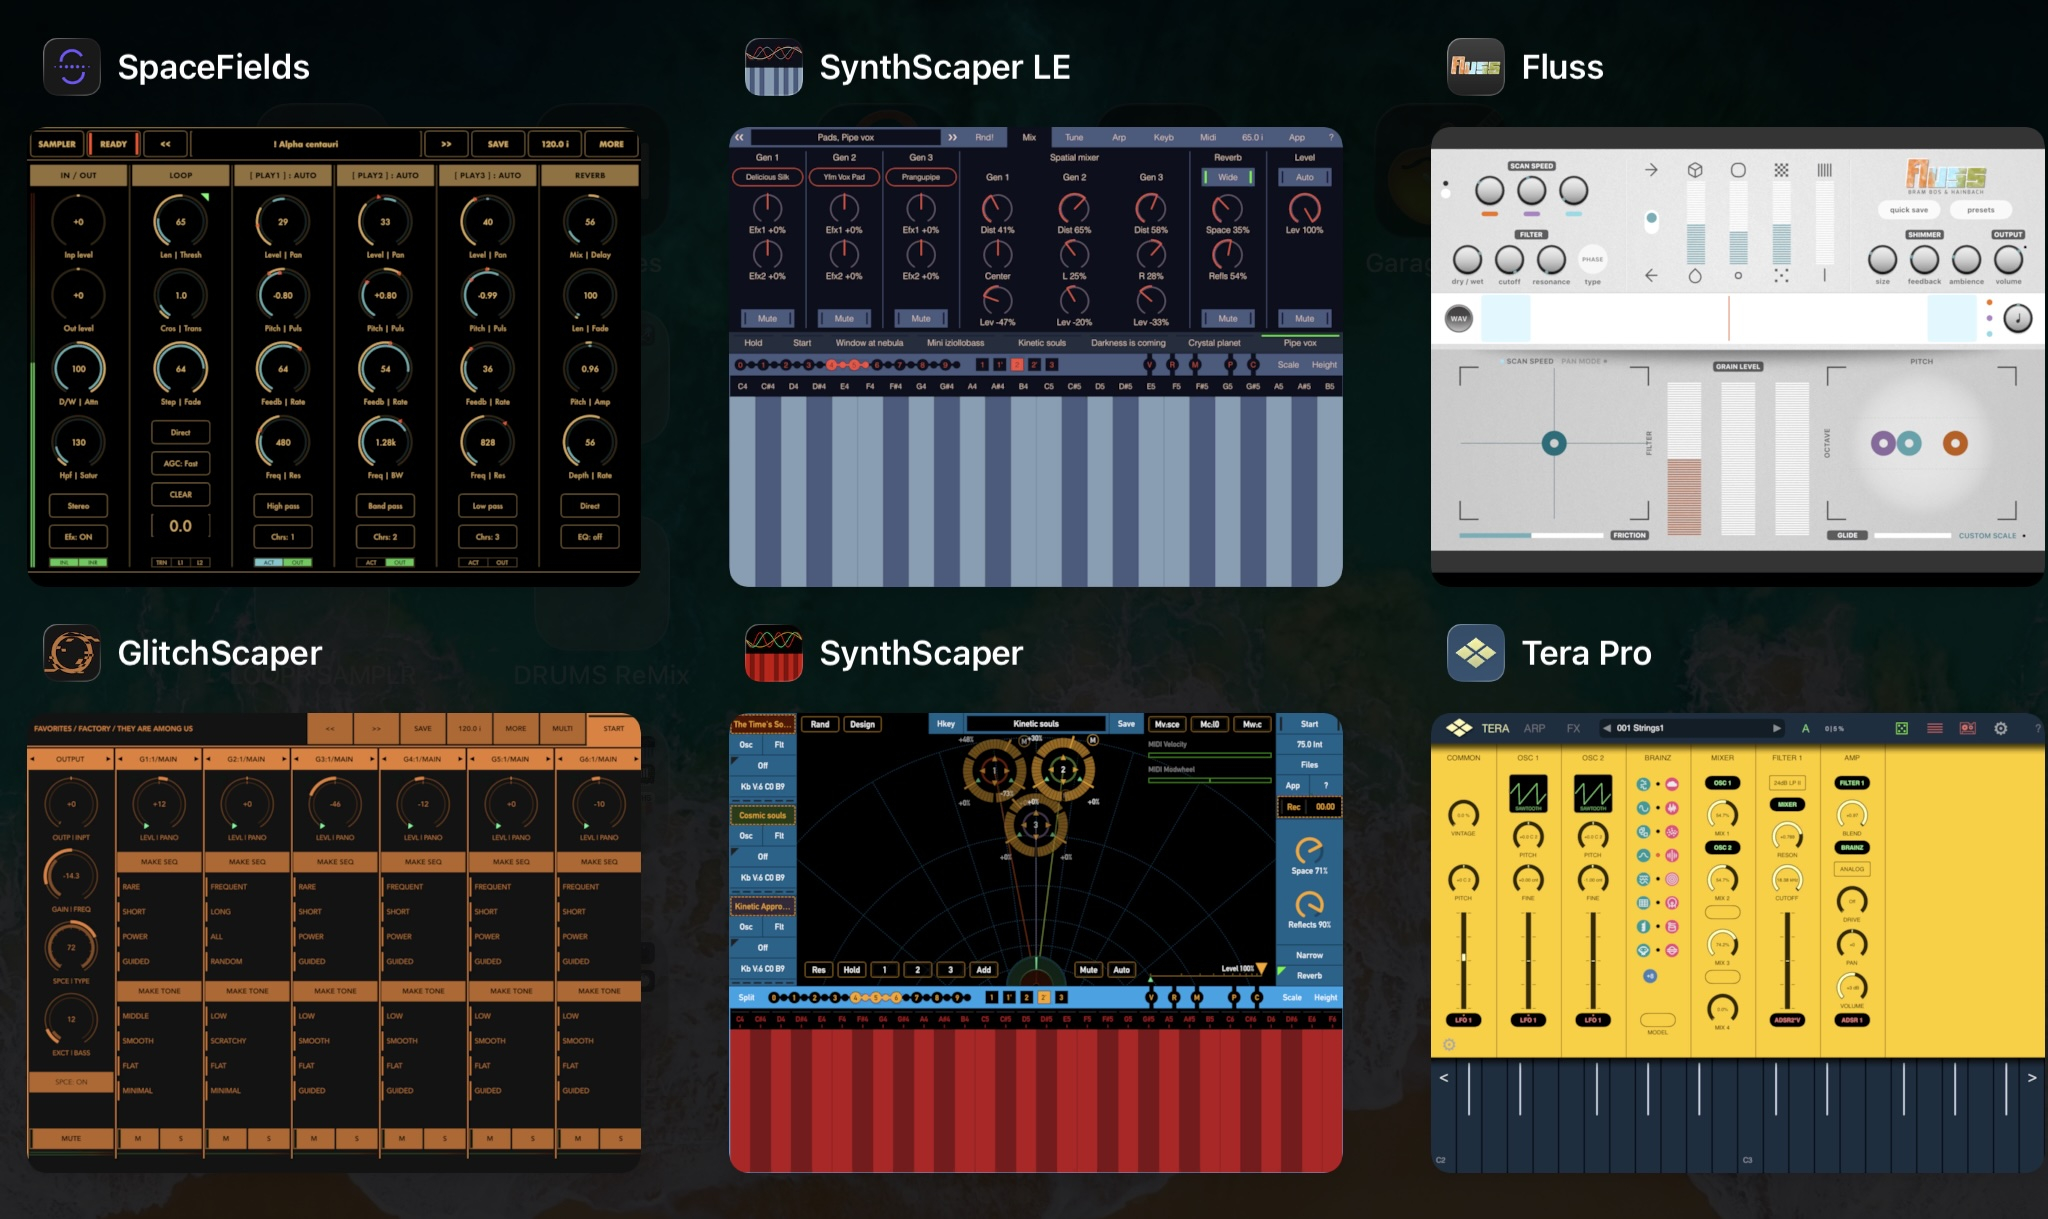The width and height of the screenshot is (2048, 1219).
Task: Click the SynthScaper LE app icon
Action: coord(773,67)
